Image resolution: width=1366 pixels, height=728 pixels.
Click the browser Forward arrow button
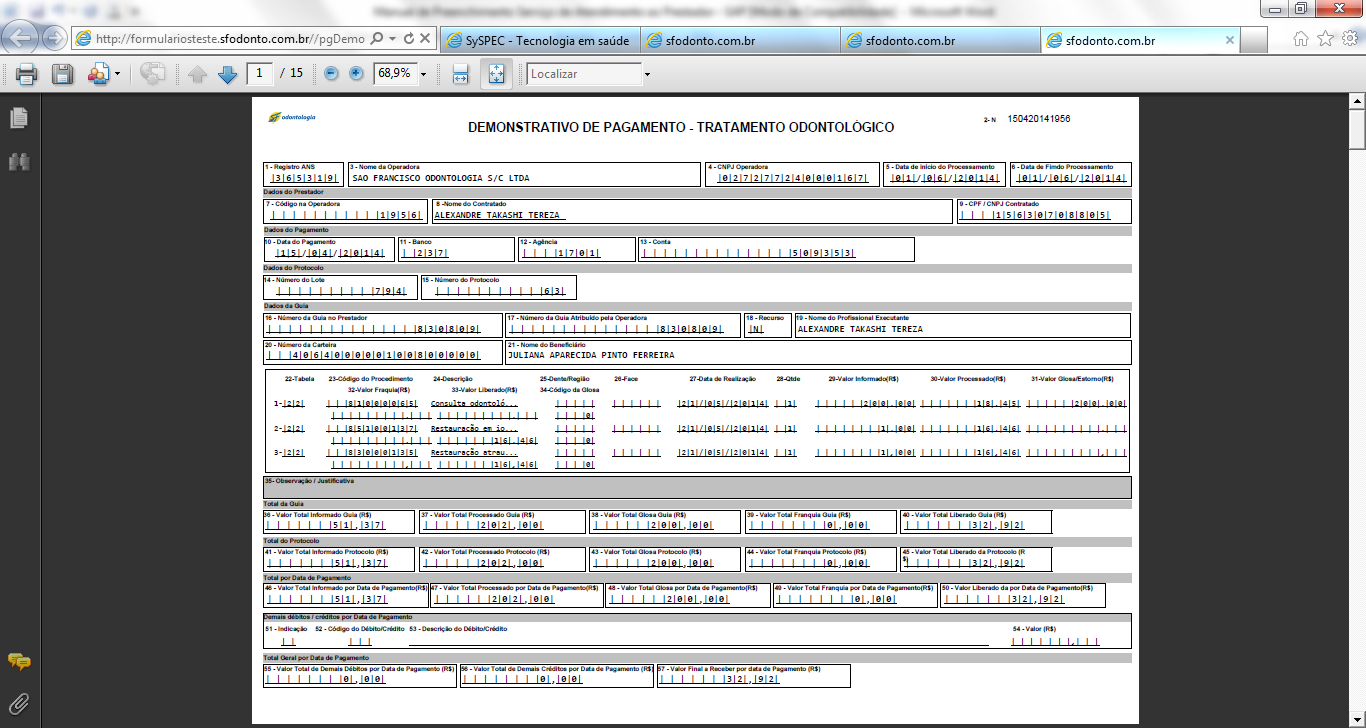tap(55, 40)
